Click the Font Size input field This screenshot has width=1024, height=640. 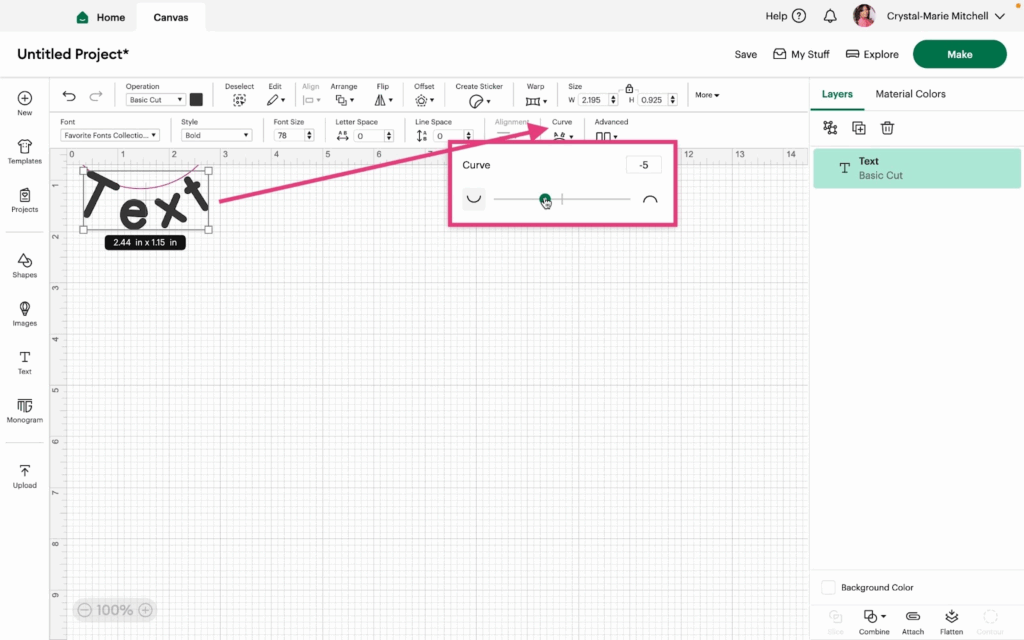point(289,135)
